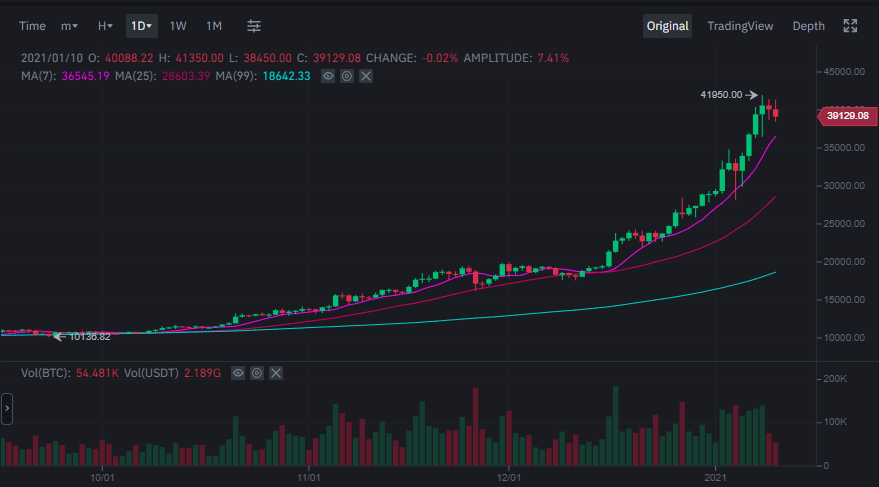This screenshot has width=879, height=487.
Task: Switch to the Depth chart tab
Action: pos(808,26)
